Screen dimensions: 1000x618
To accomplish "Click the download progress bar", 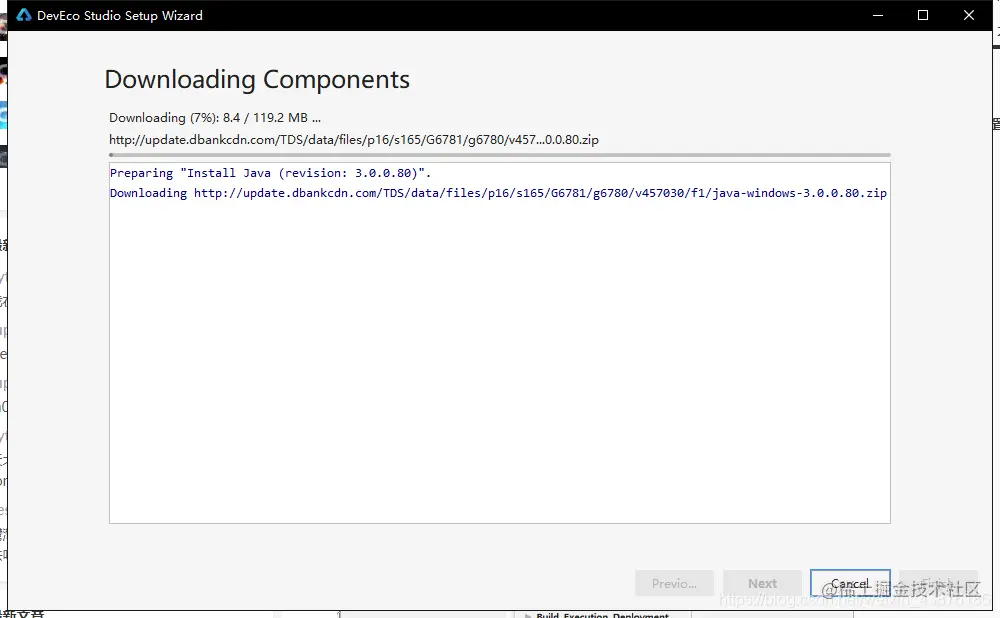I will pos(499,155).
